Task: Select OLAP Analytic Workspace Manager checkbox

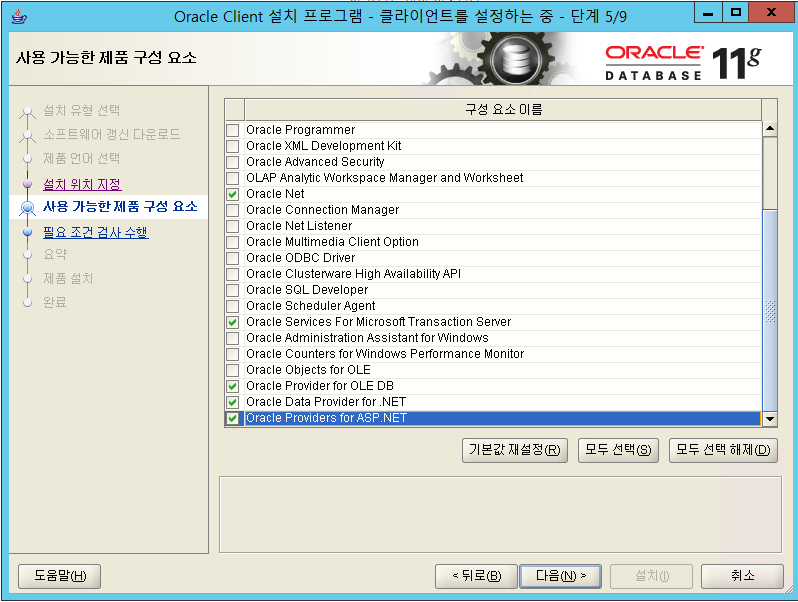Action: [x=233, y=178]
